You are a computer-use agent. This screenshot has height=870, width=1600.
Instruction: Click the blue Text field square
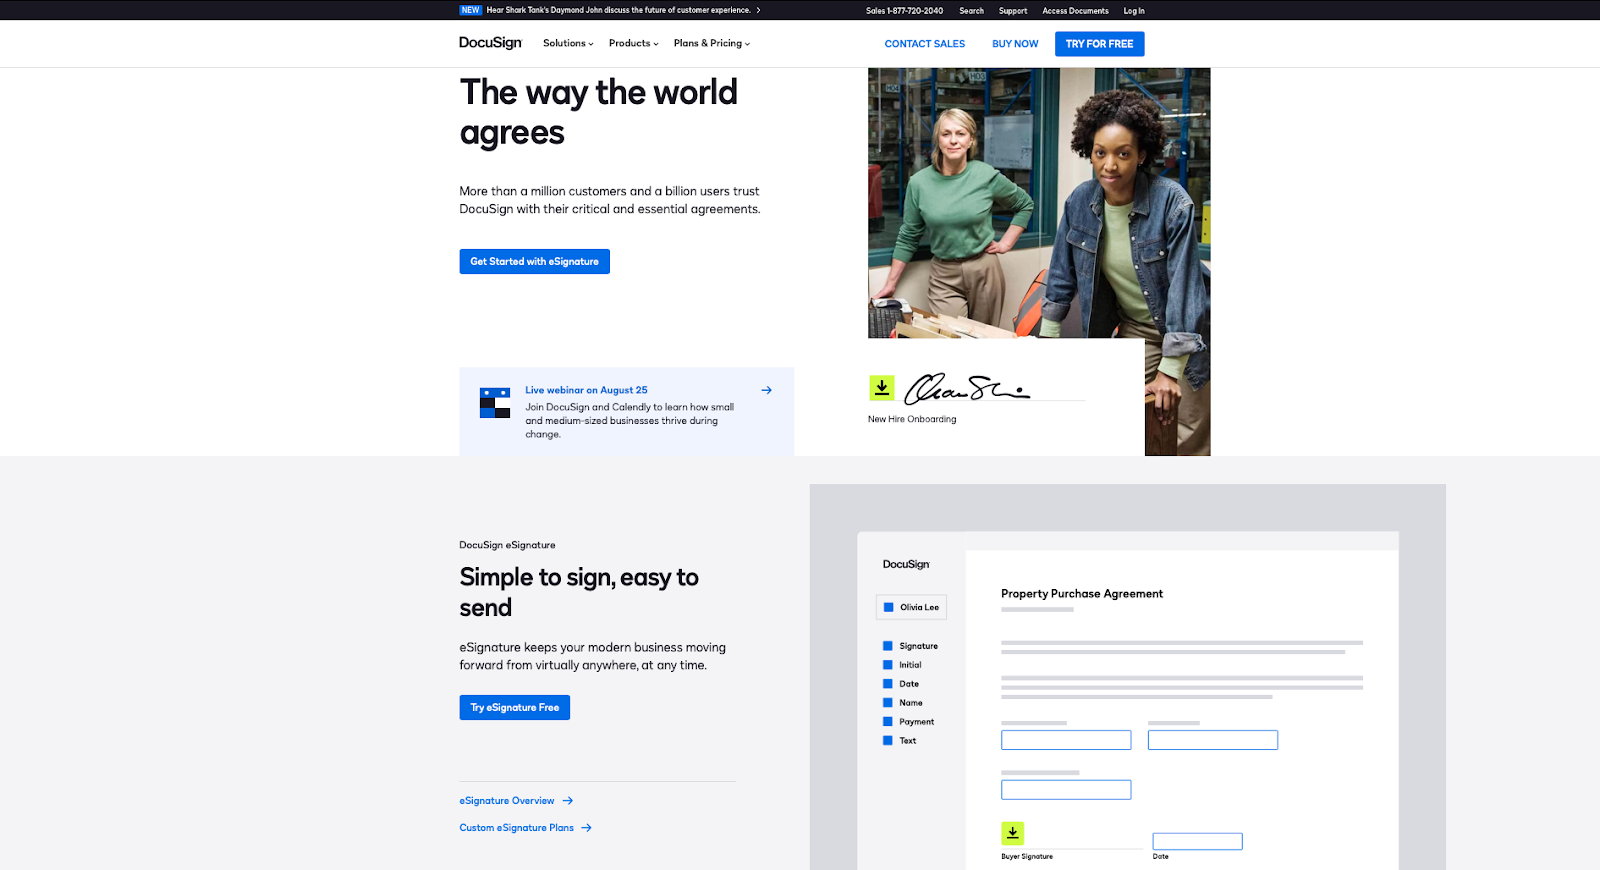(887, 741)
